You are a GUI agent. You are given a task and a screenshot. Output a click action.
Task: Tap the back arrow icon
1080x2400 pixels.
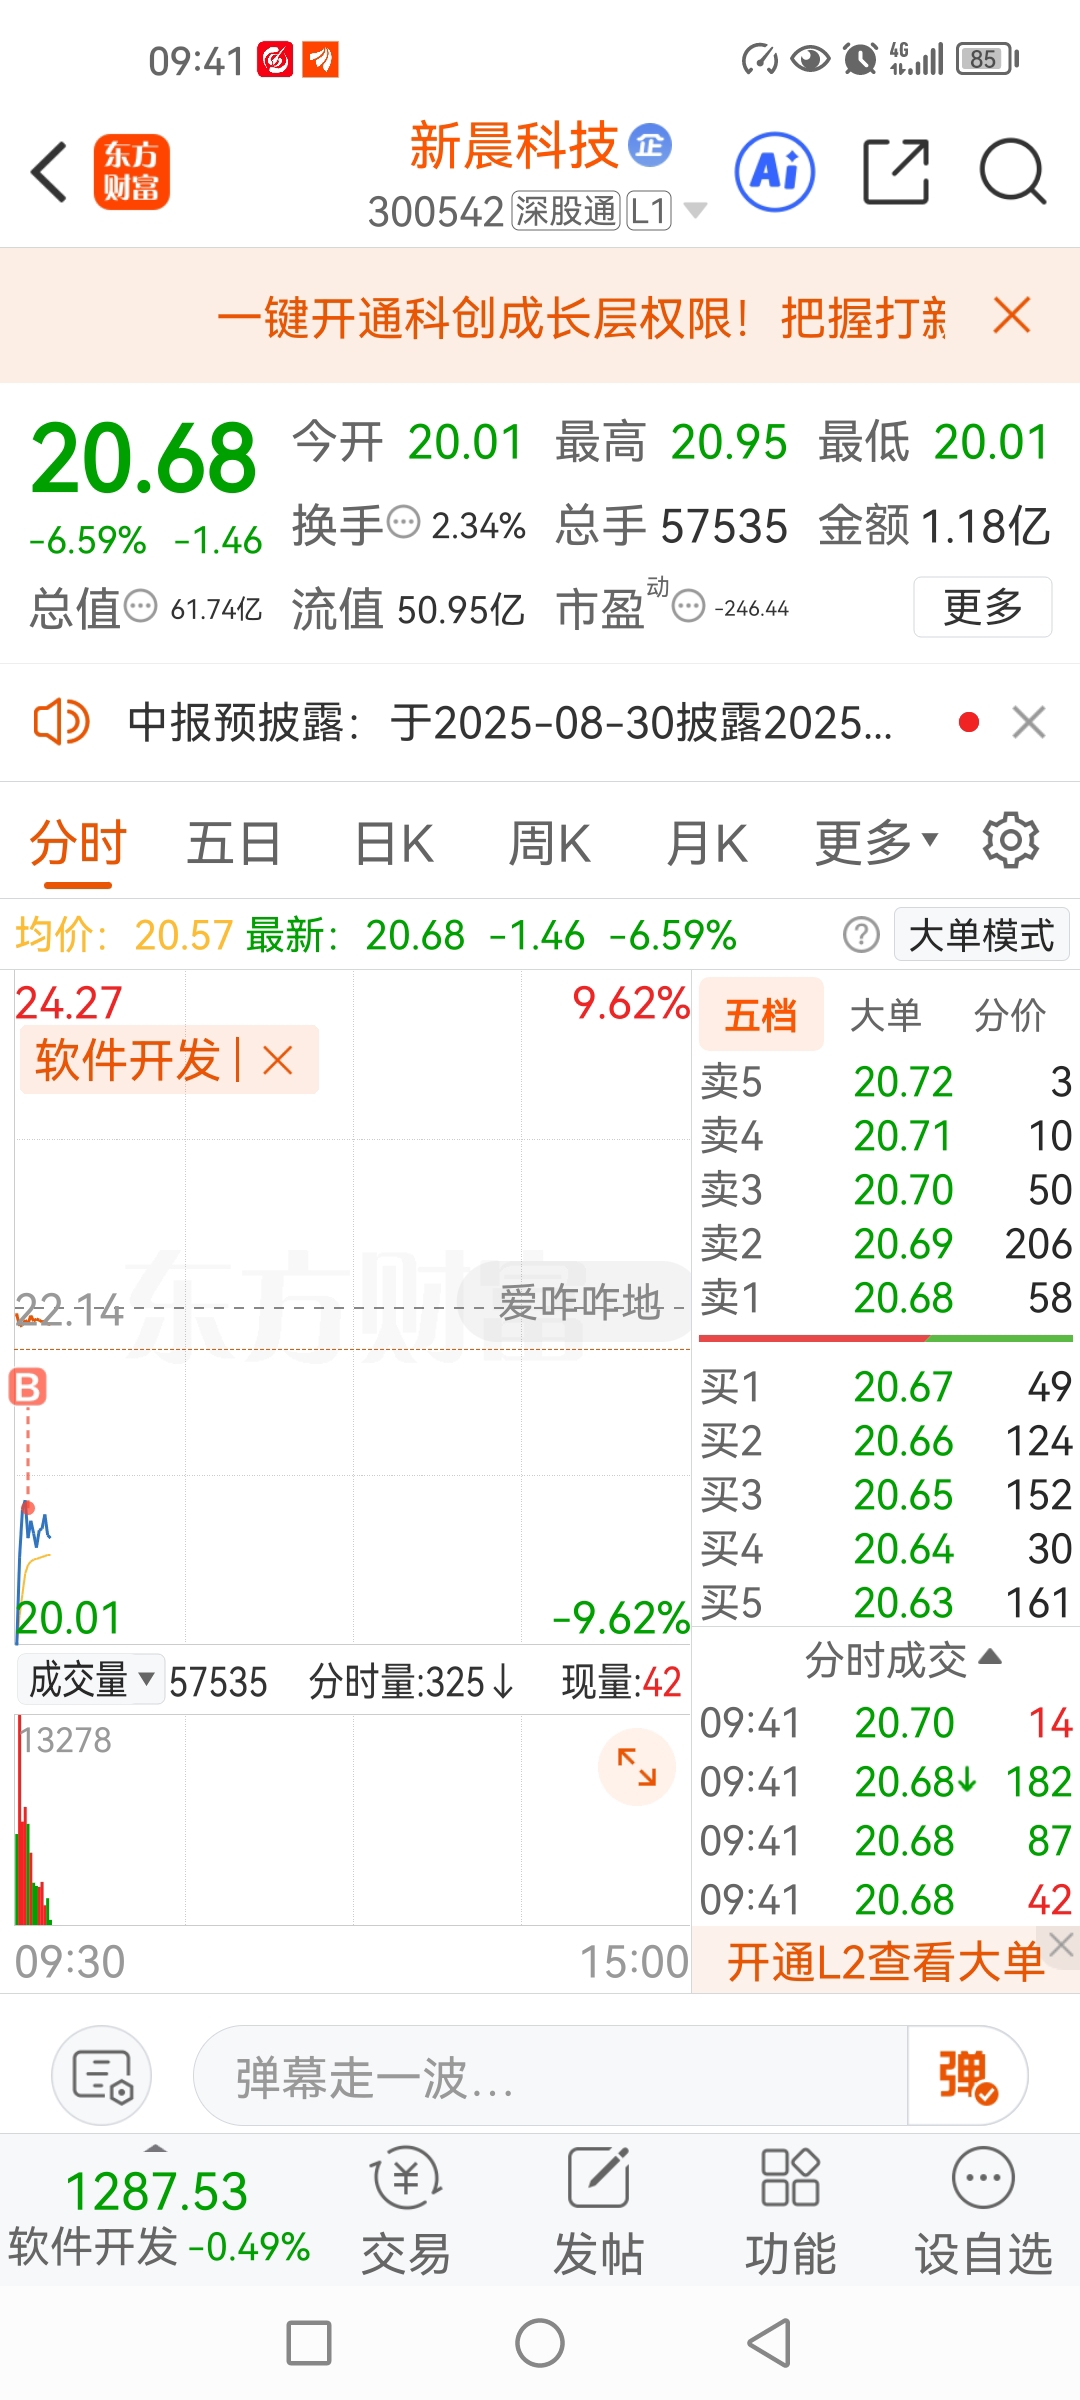pyautogui.click(x=49, y=172)
